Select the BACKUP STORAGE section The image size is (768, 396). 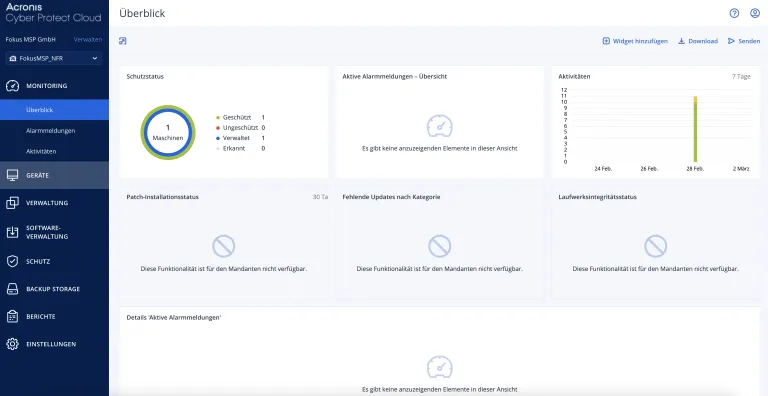tap(54, 289)
